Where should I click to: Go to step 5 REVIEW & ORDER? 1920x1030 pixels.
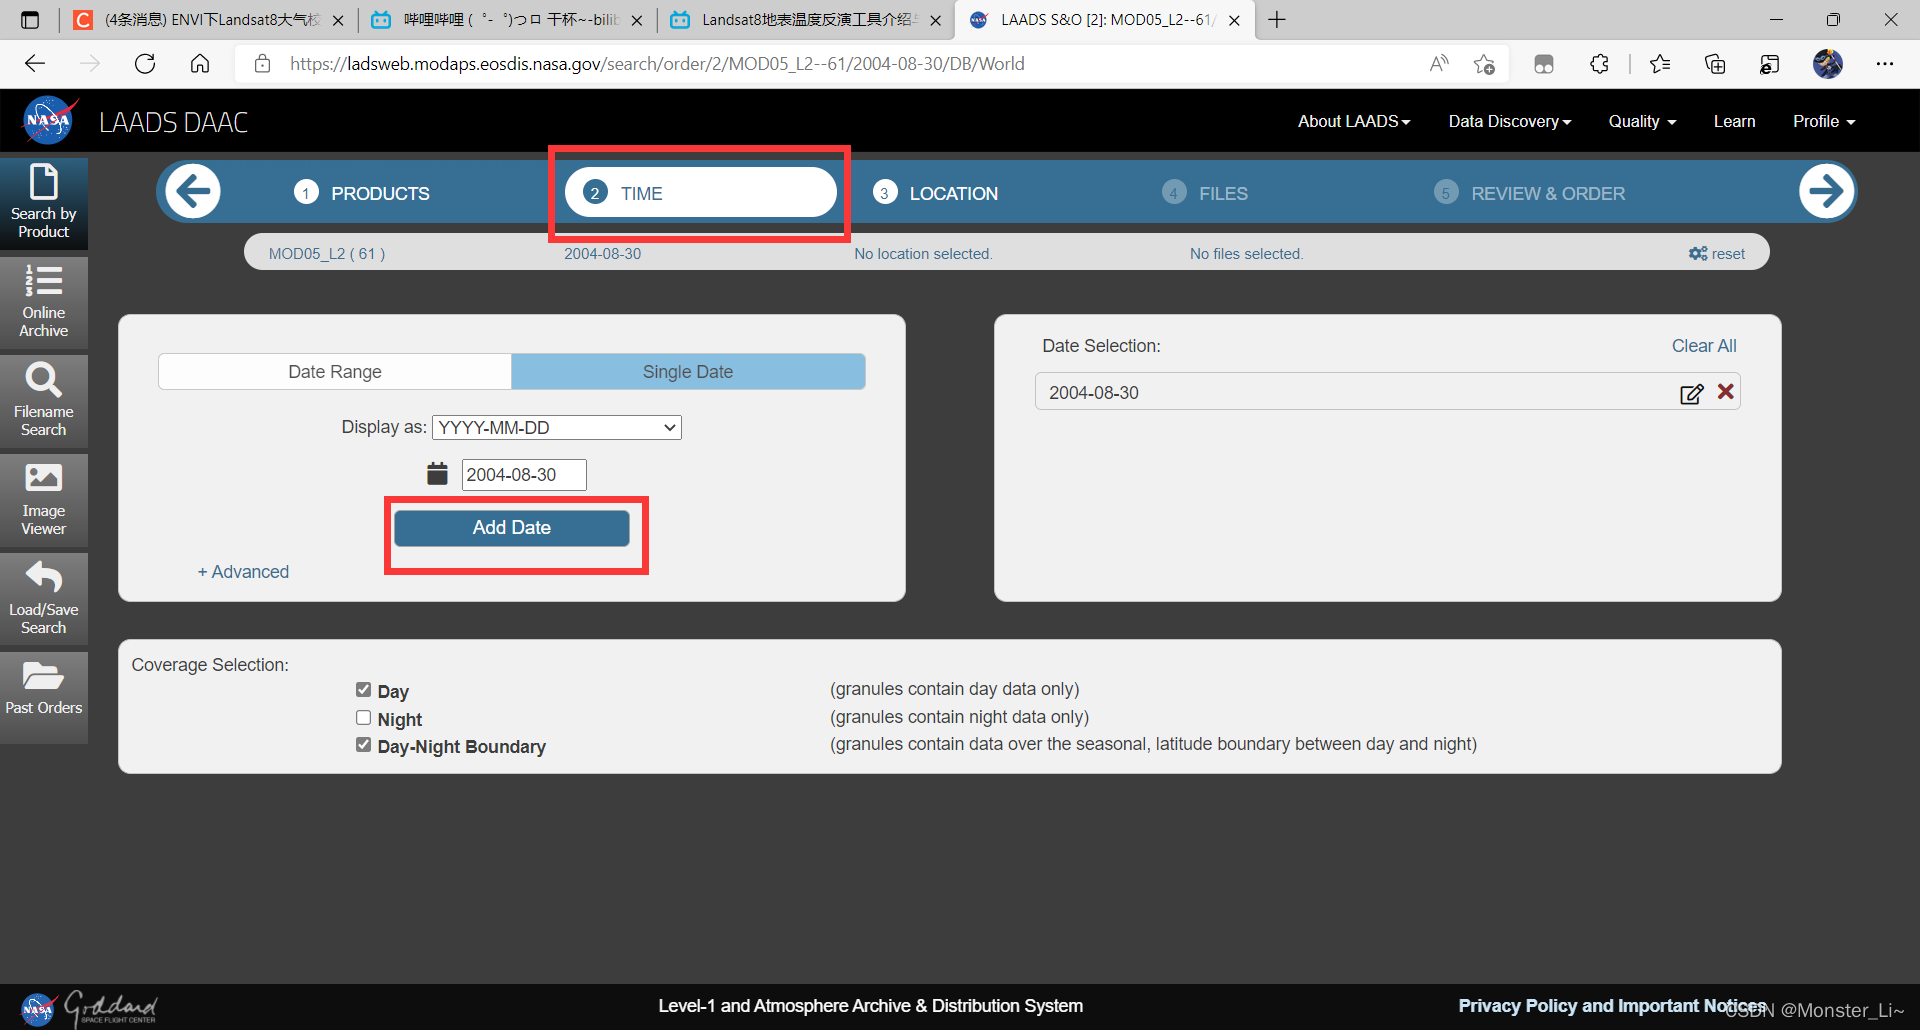point(1530,193)
